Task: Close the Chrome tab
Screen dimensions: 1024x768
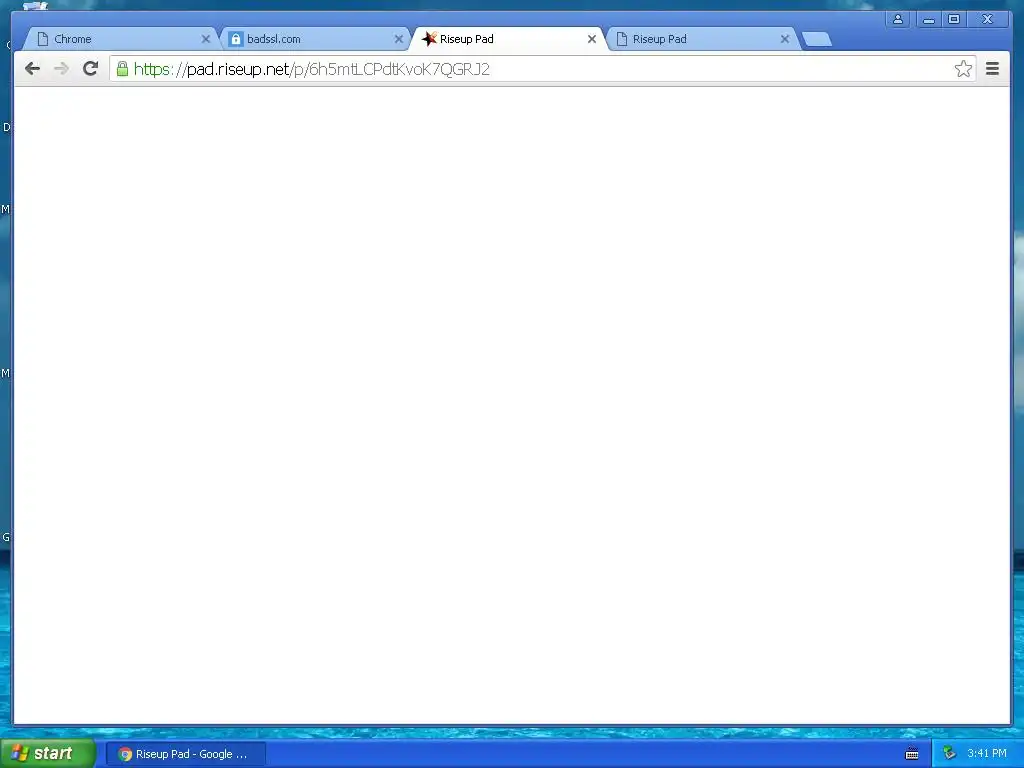Action: (x=206, y=39)
